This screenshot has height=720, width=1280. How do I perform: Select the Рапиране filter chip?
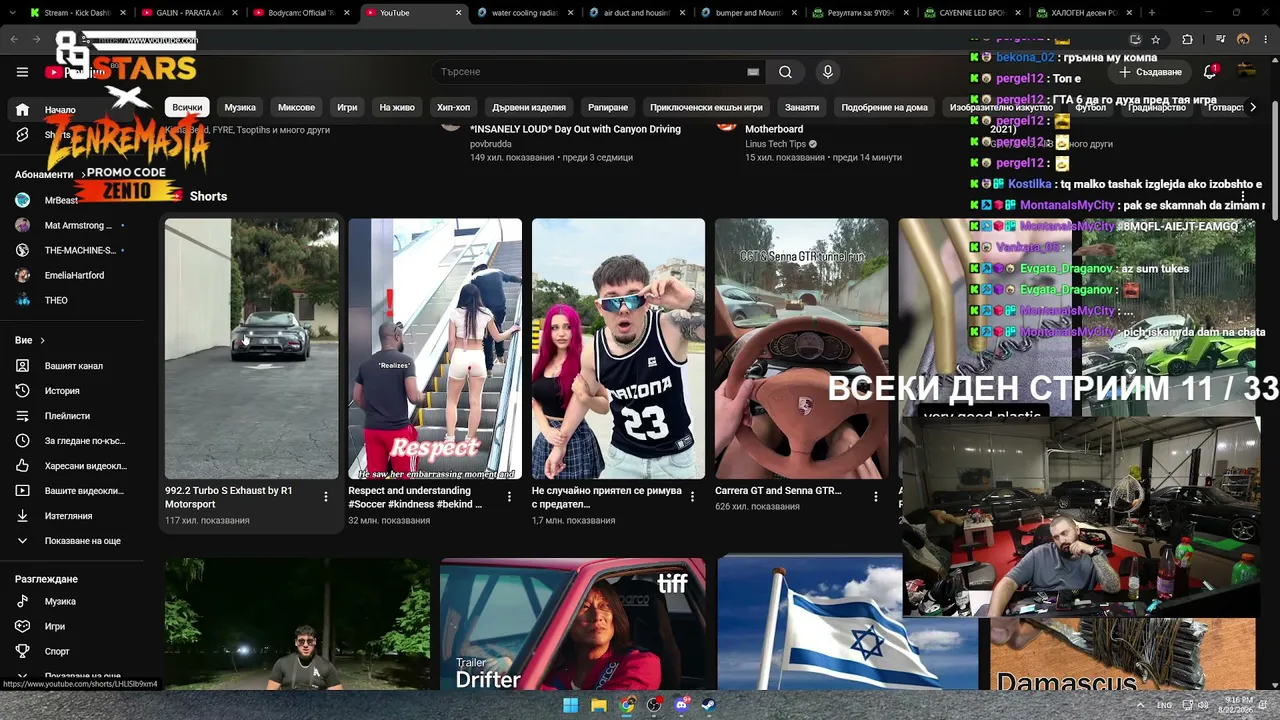click(x=608, y=107)
